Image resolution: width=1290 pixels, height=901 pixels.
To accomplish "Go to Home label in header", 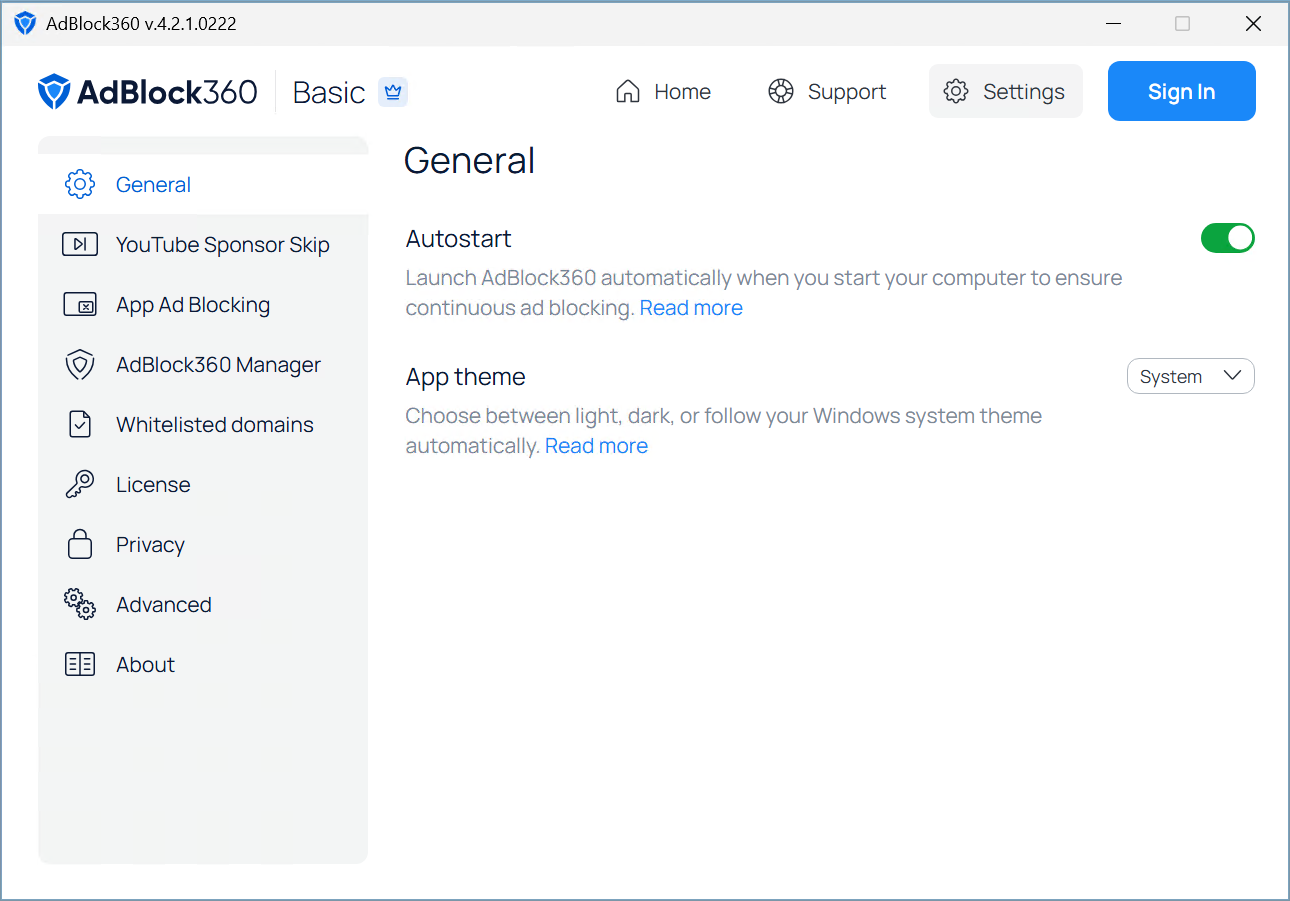I will pyautogui.click(x=683, y=92).
